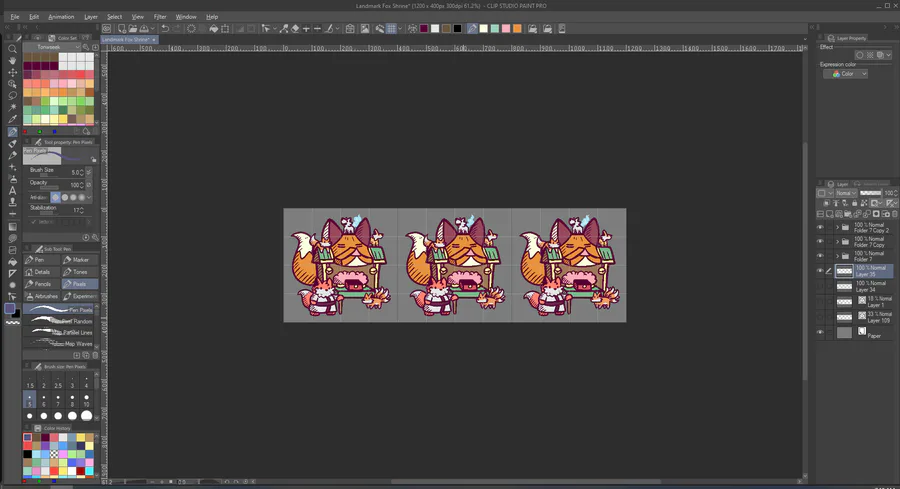This screenshot has width=900, height=489.
Task: Select the Markers sub tool group
Action: (x=79, y=260)
